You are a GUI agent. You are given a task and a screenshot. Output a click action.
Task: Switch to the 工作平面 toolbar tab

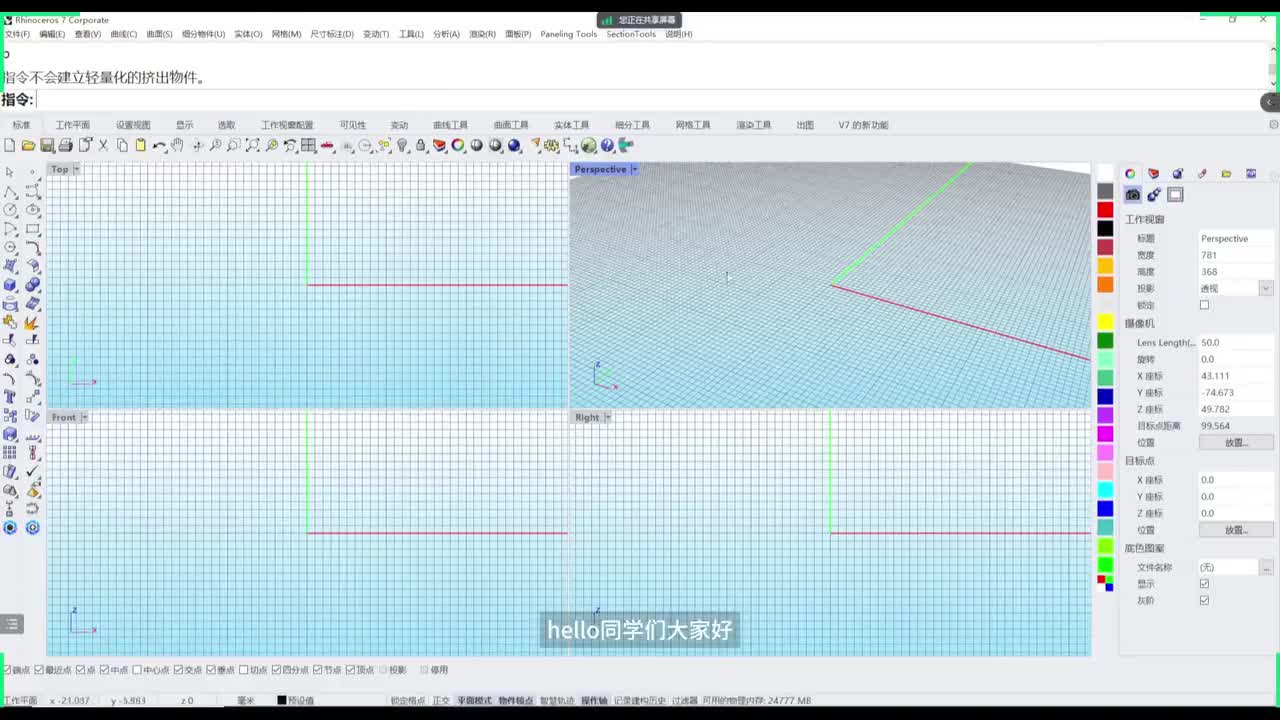pyautogui.click(x=73, y=125)
